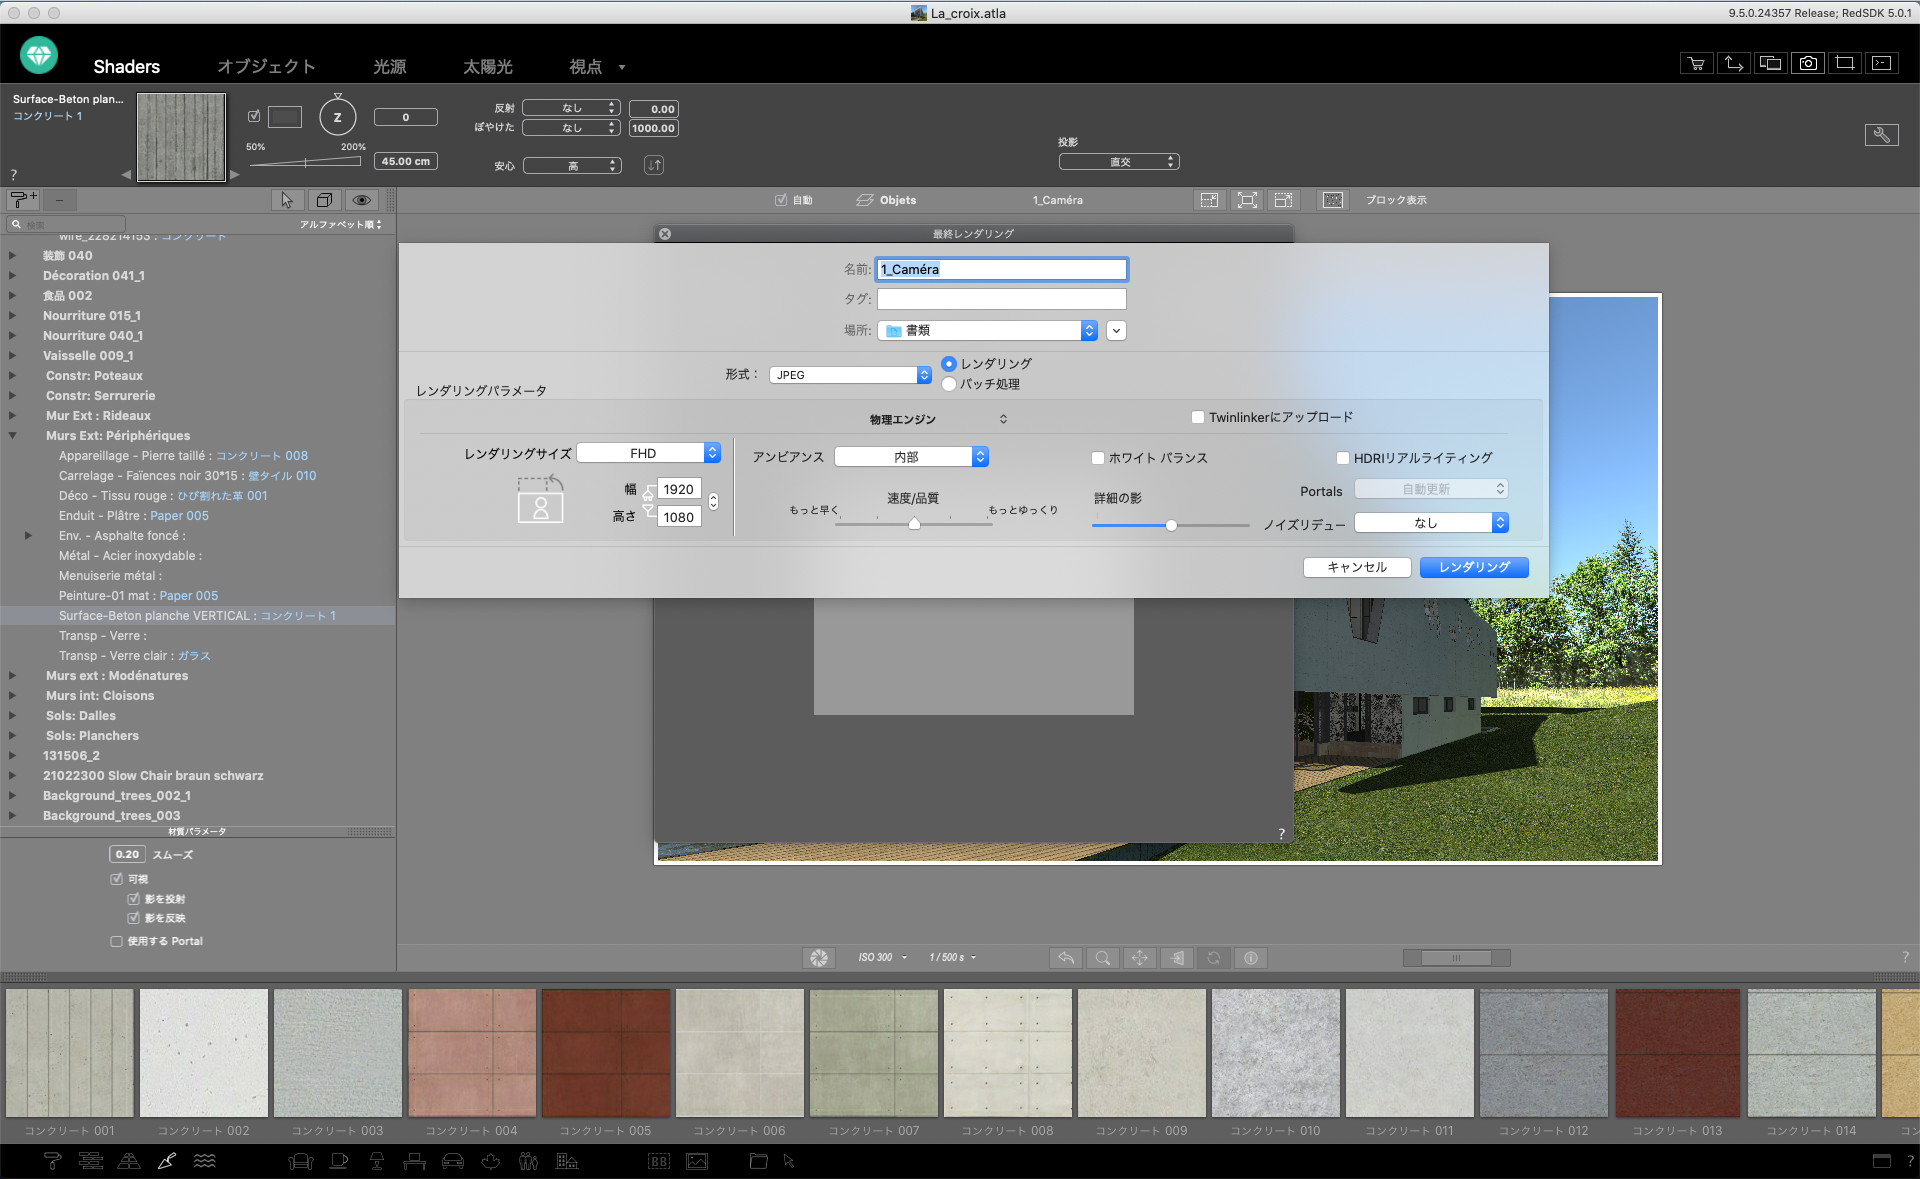This screenshot has height=1179, width=1920.
Task: Click the キャンセル button
Action: click(1357, 567)
